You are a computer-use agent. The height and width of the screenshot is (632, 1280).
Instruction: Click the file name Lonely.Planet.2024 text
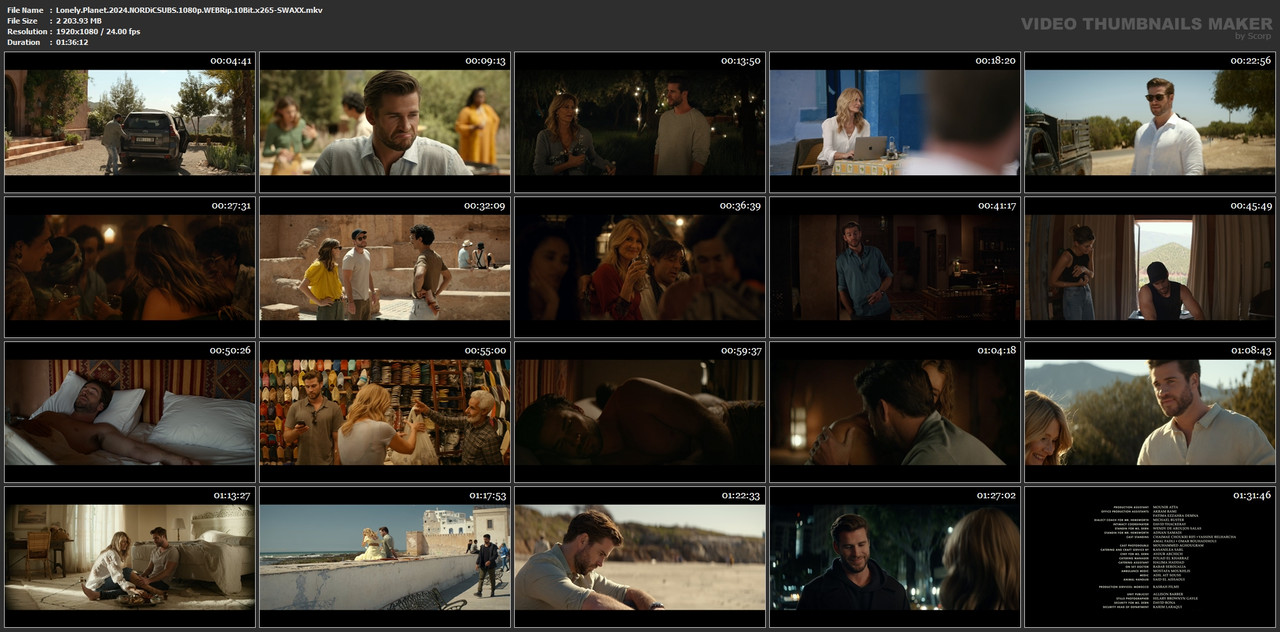click(189, 10)
